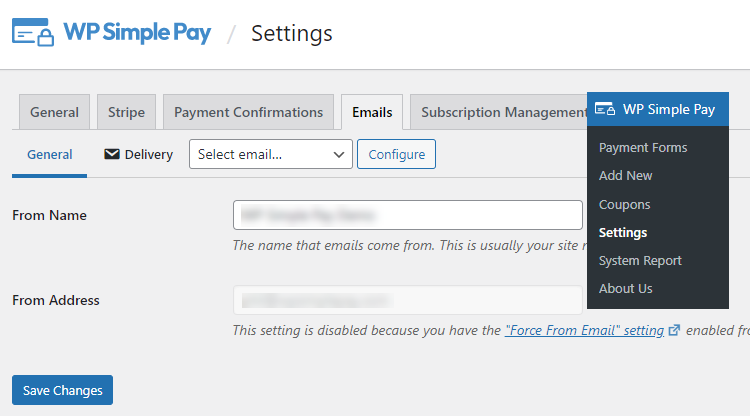
Task: Open the Subscription Management tab
Action: (500, 112)
